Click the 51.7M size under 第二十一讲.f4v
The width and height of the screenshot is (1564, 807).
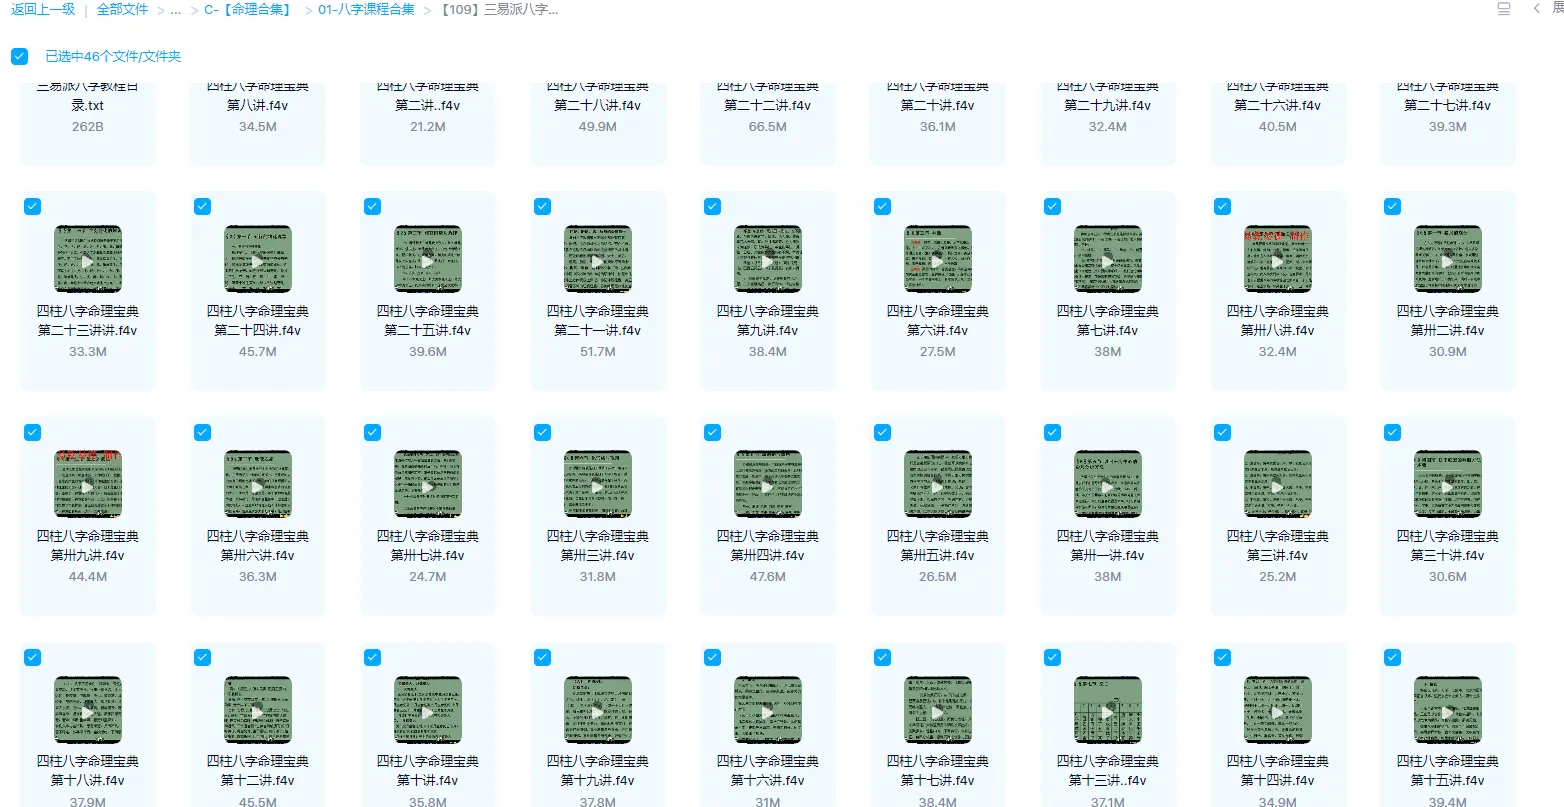(598, 352)
